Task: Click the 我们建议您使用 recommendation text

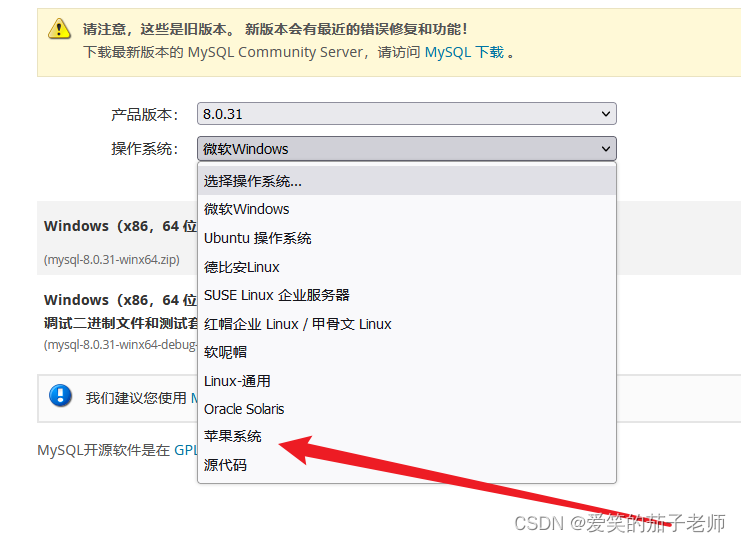Action: (136, 398)
